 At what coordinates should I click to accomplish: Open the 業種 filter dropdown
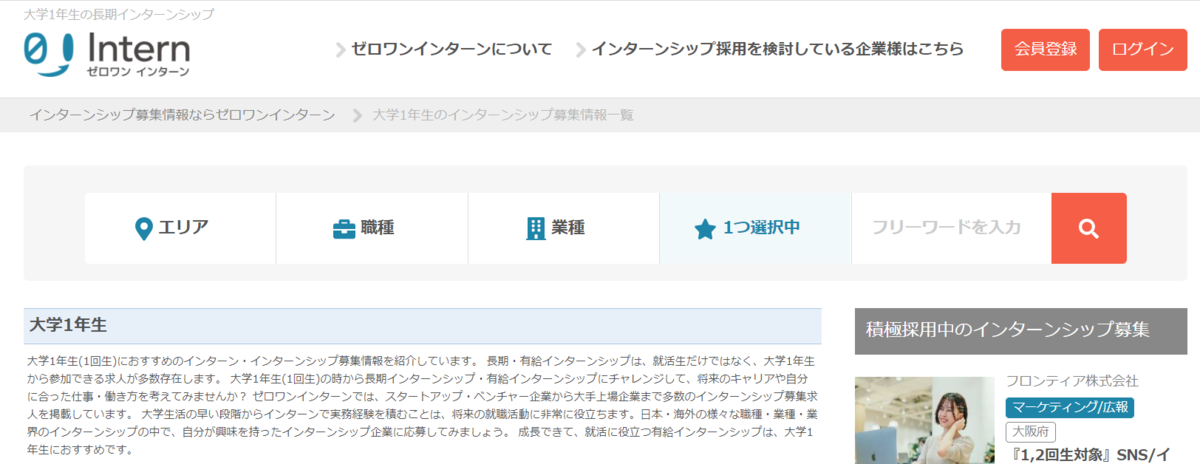click(564, 228)
